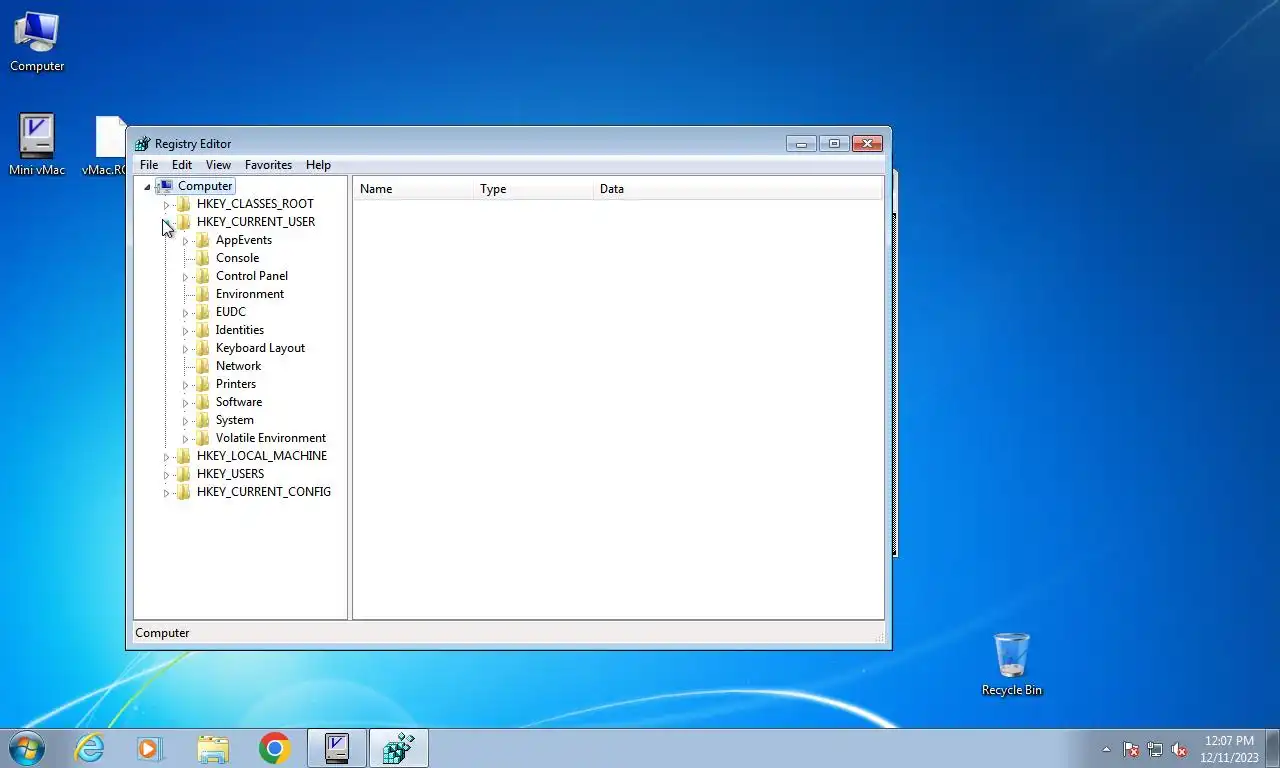Click the Registry Editor title bar icon
This screenshot has width=1280, height=768.
143,144
